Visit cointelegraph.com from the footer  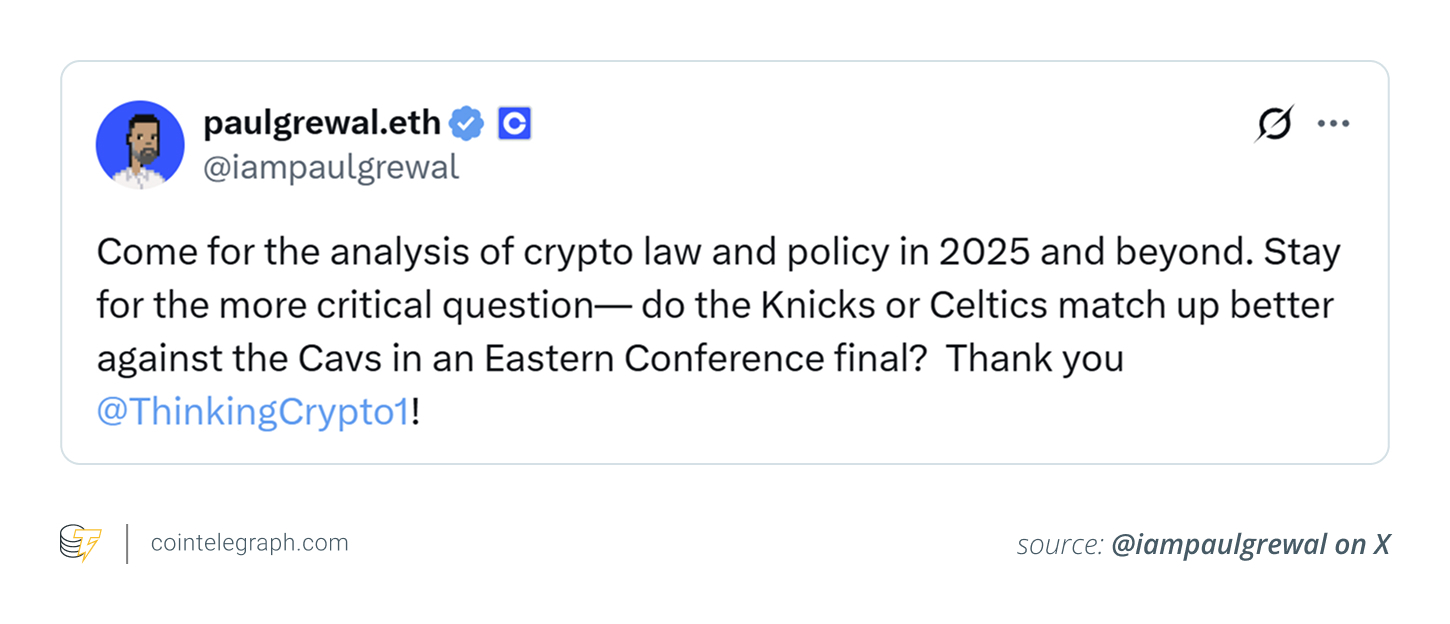(248, 542)
